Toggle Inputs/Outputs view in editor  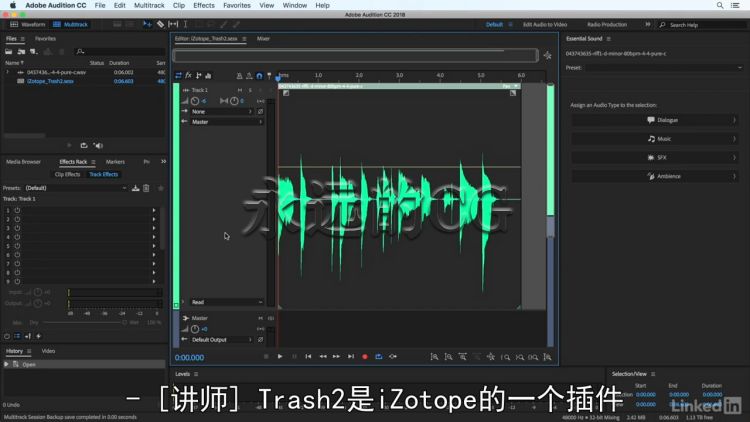pyautogui.click(x=178, y=76)
